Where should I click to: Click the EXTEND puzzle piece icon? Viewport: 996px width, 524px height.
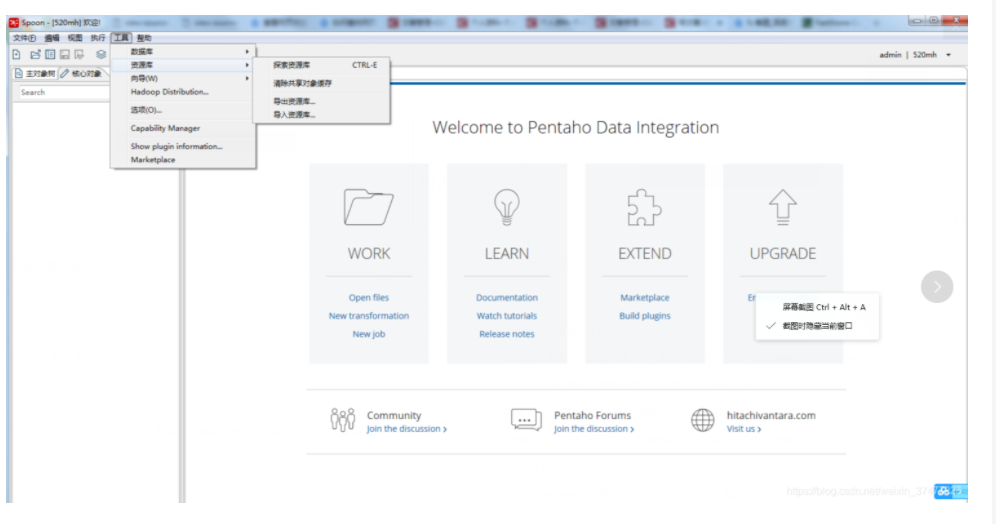644,208
